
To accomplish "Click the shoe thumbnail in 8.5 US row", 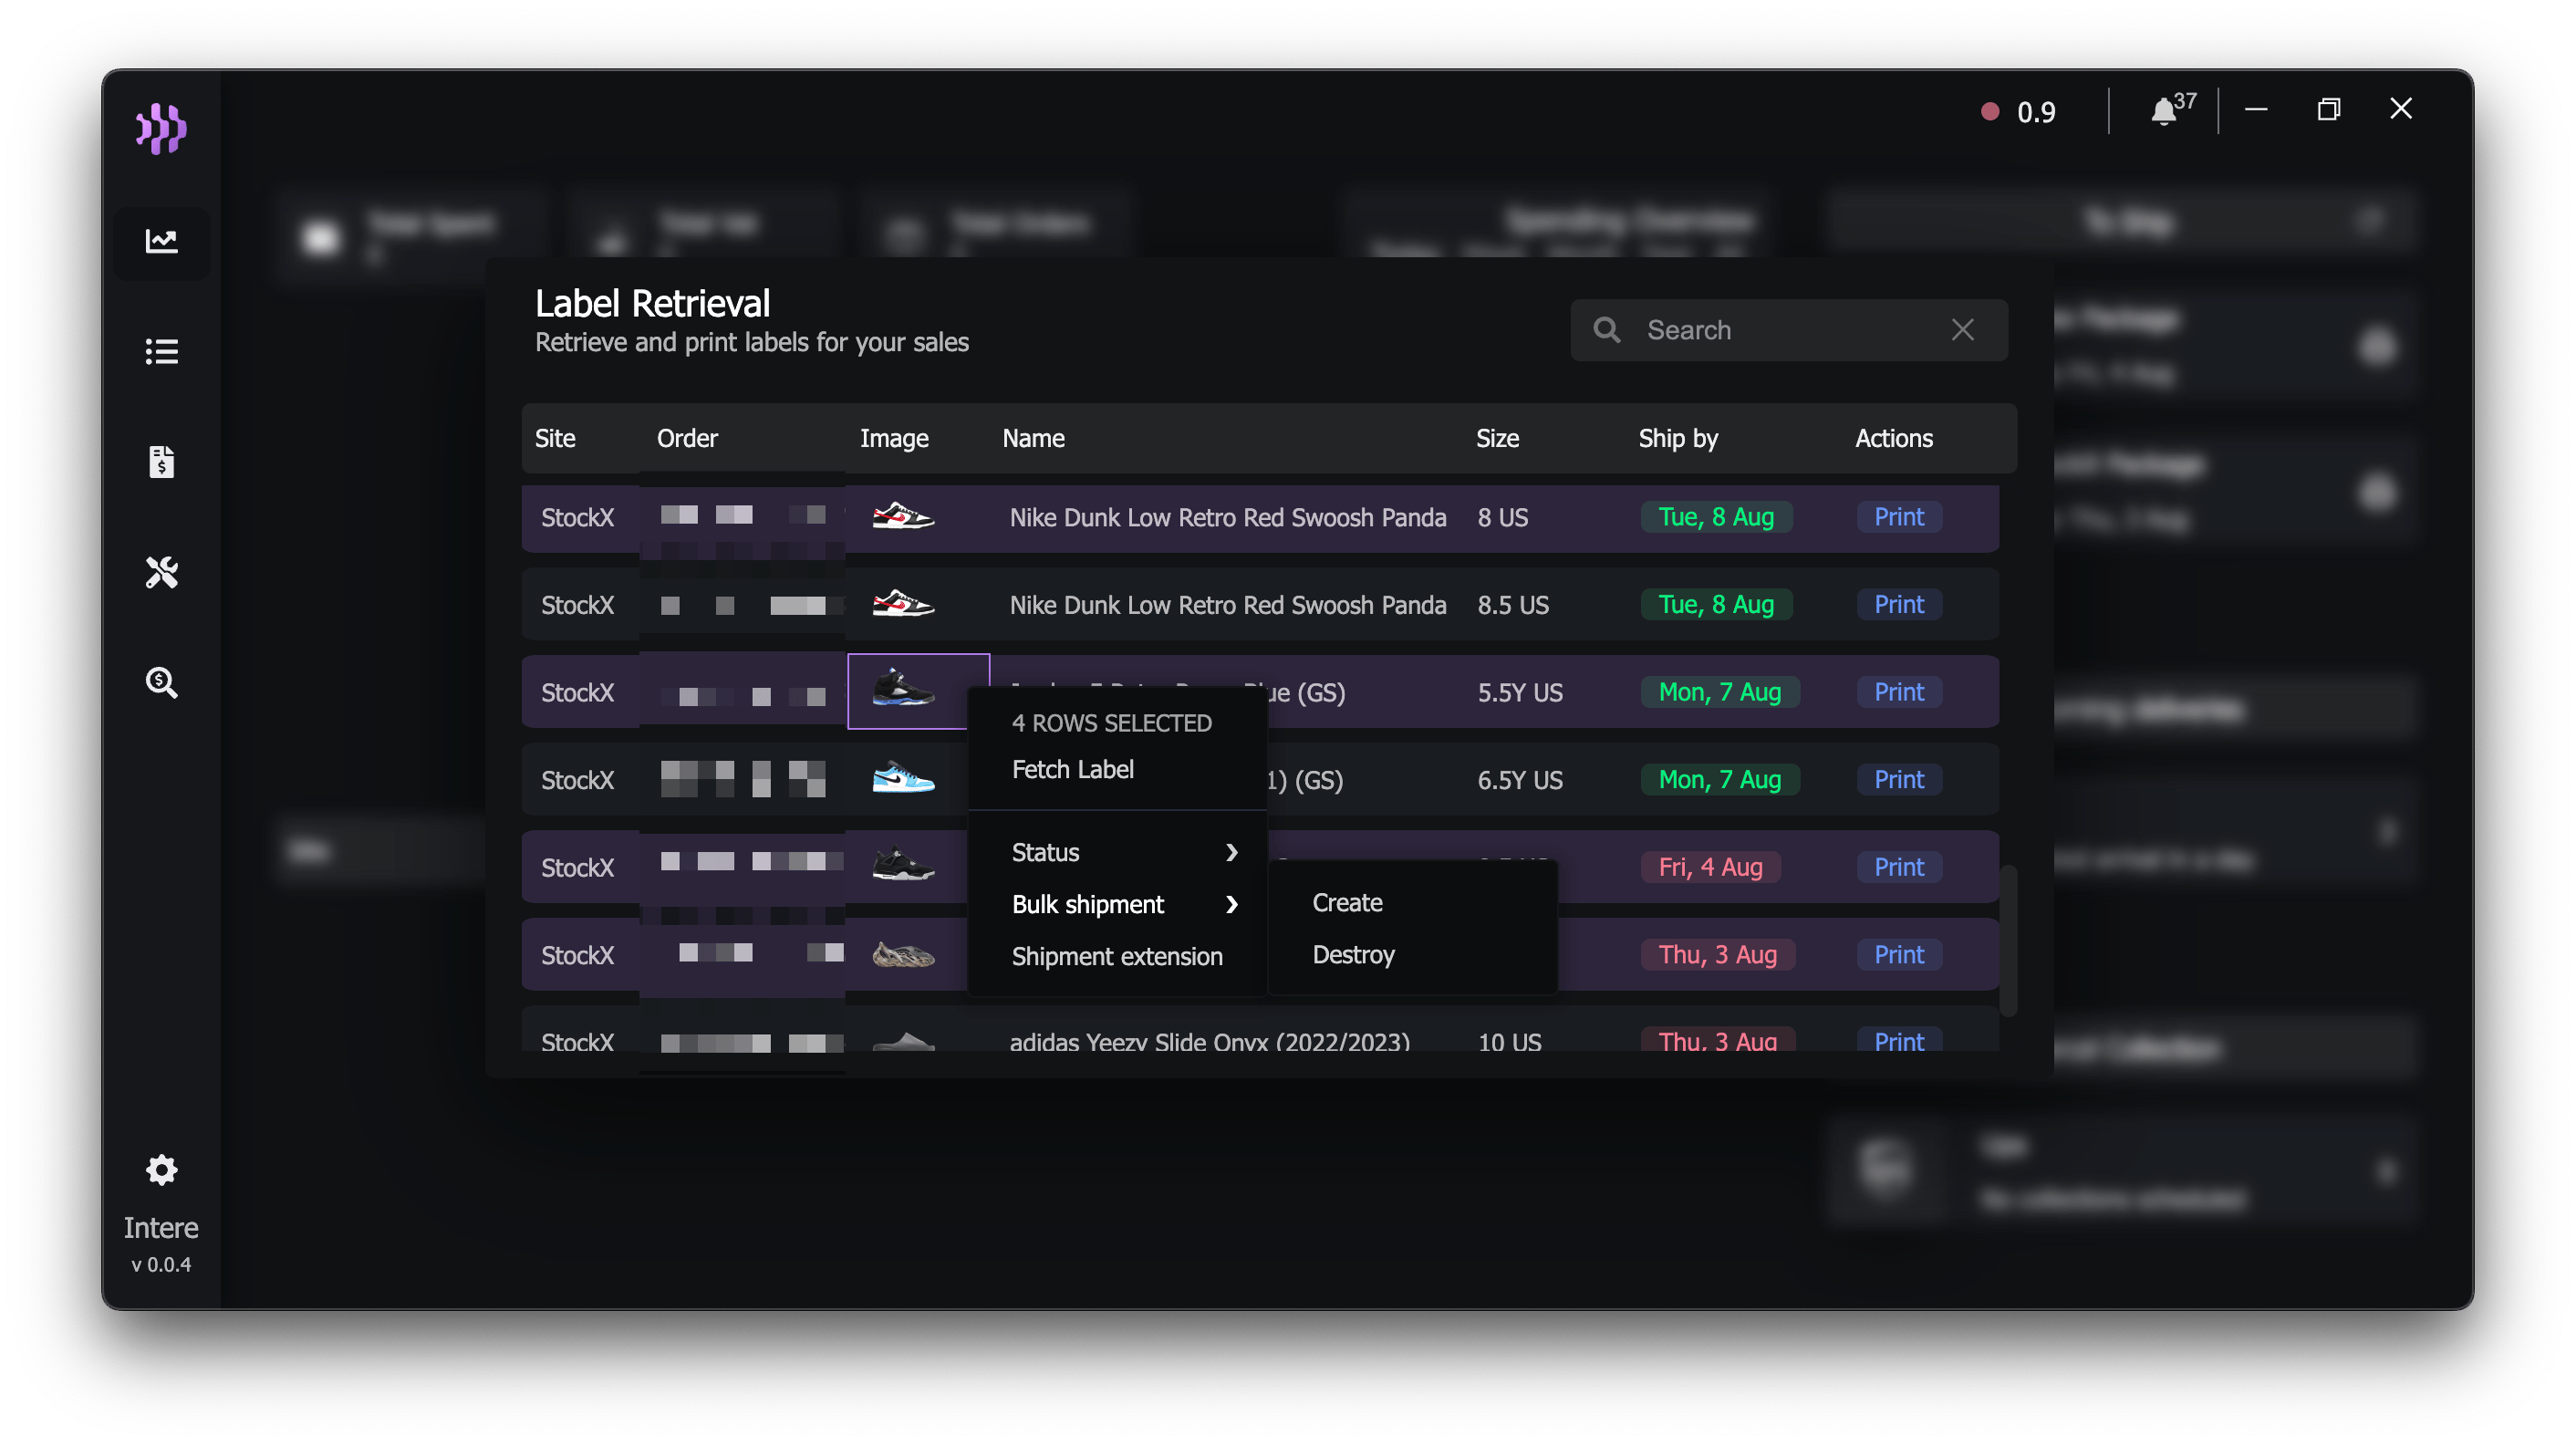I will point(903,604).
